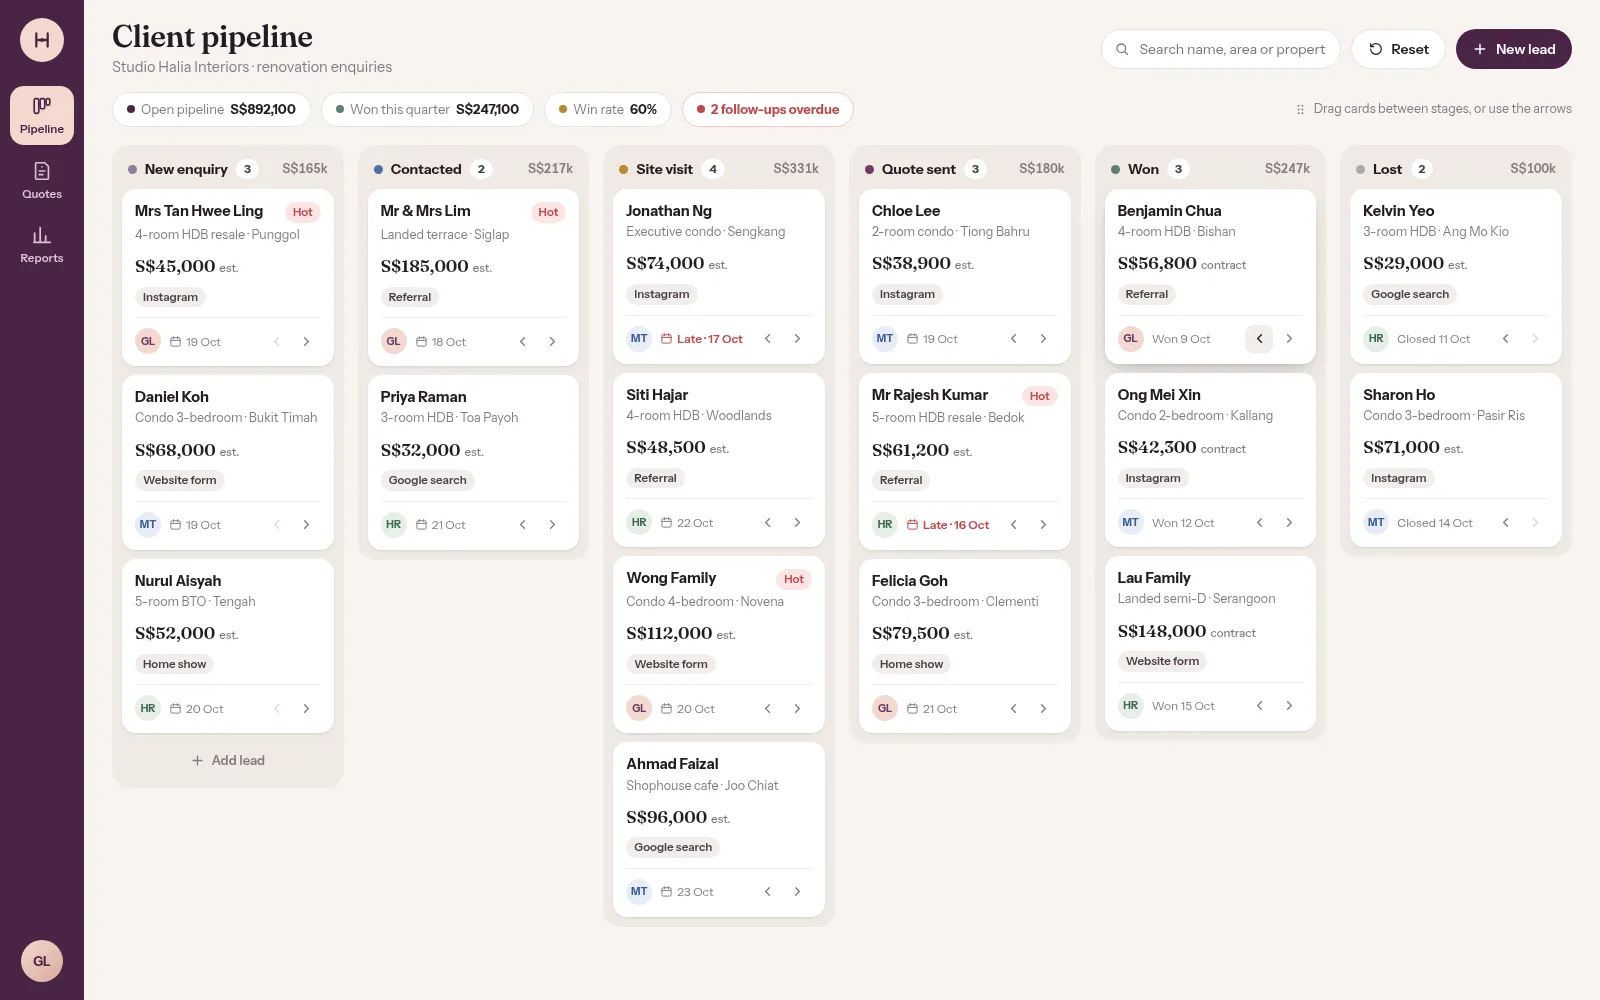Move Sharon Ho card back a stage

1505,523
